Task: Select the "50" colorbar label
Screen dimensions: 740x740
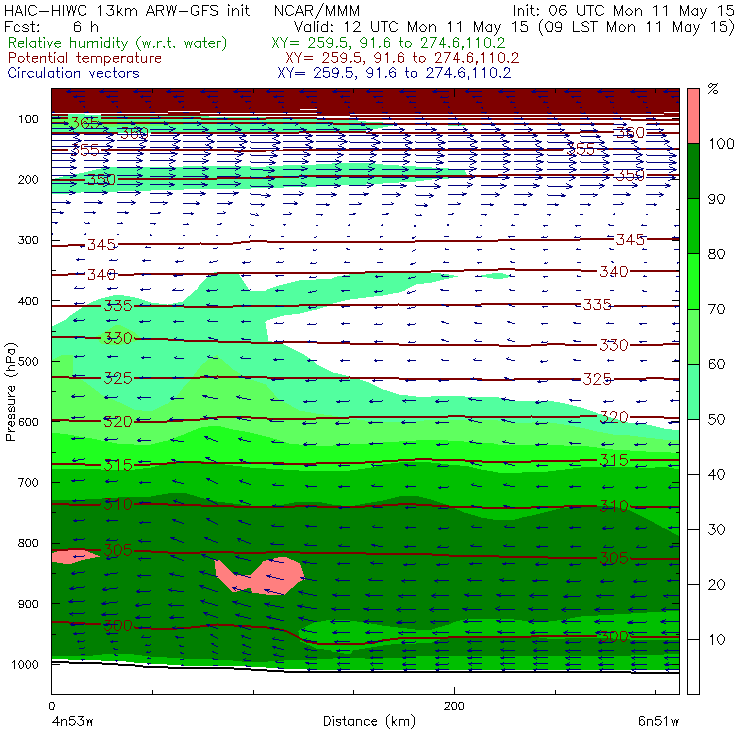Action: click(716, 419)
